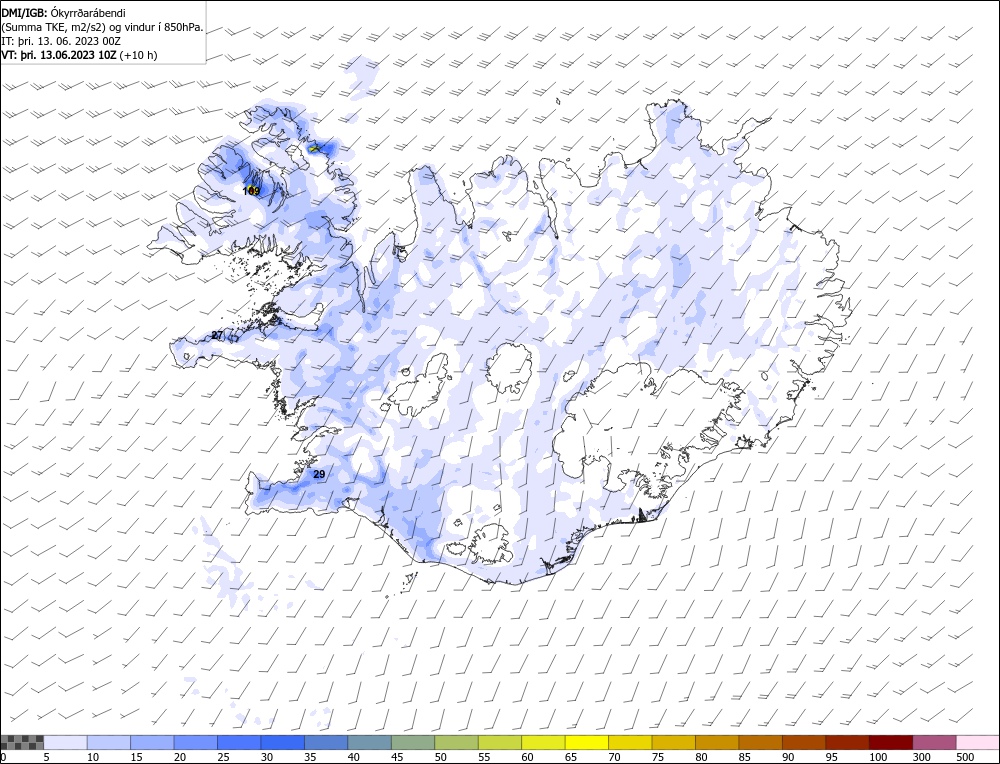Click the '60' legend scale label
Image resolution: width=1000 pixels, height=764 pixels.
[527, 757]
